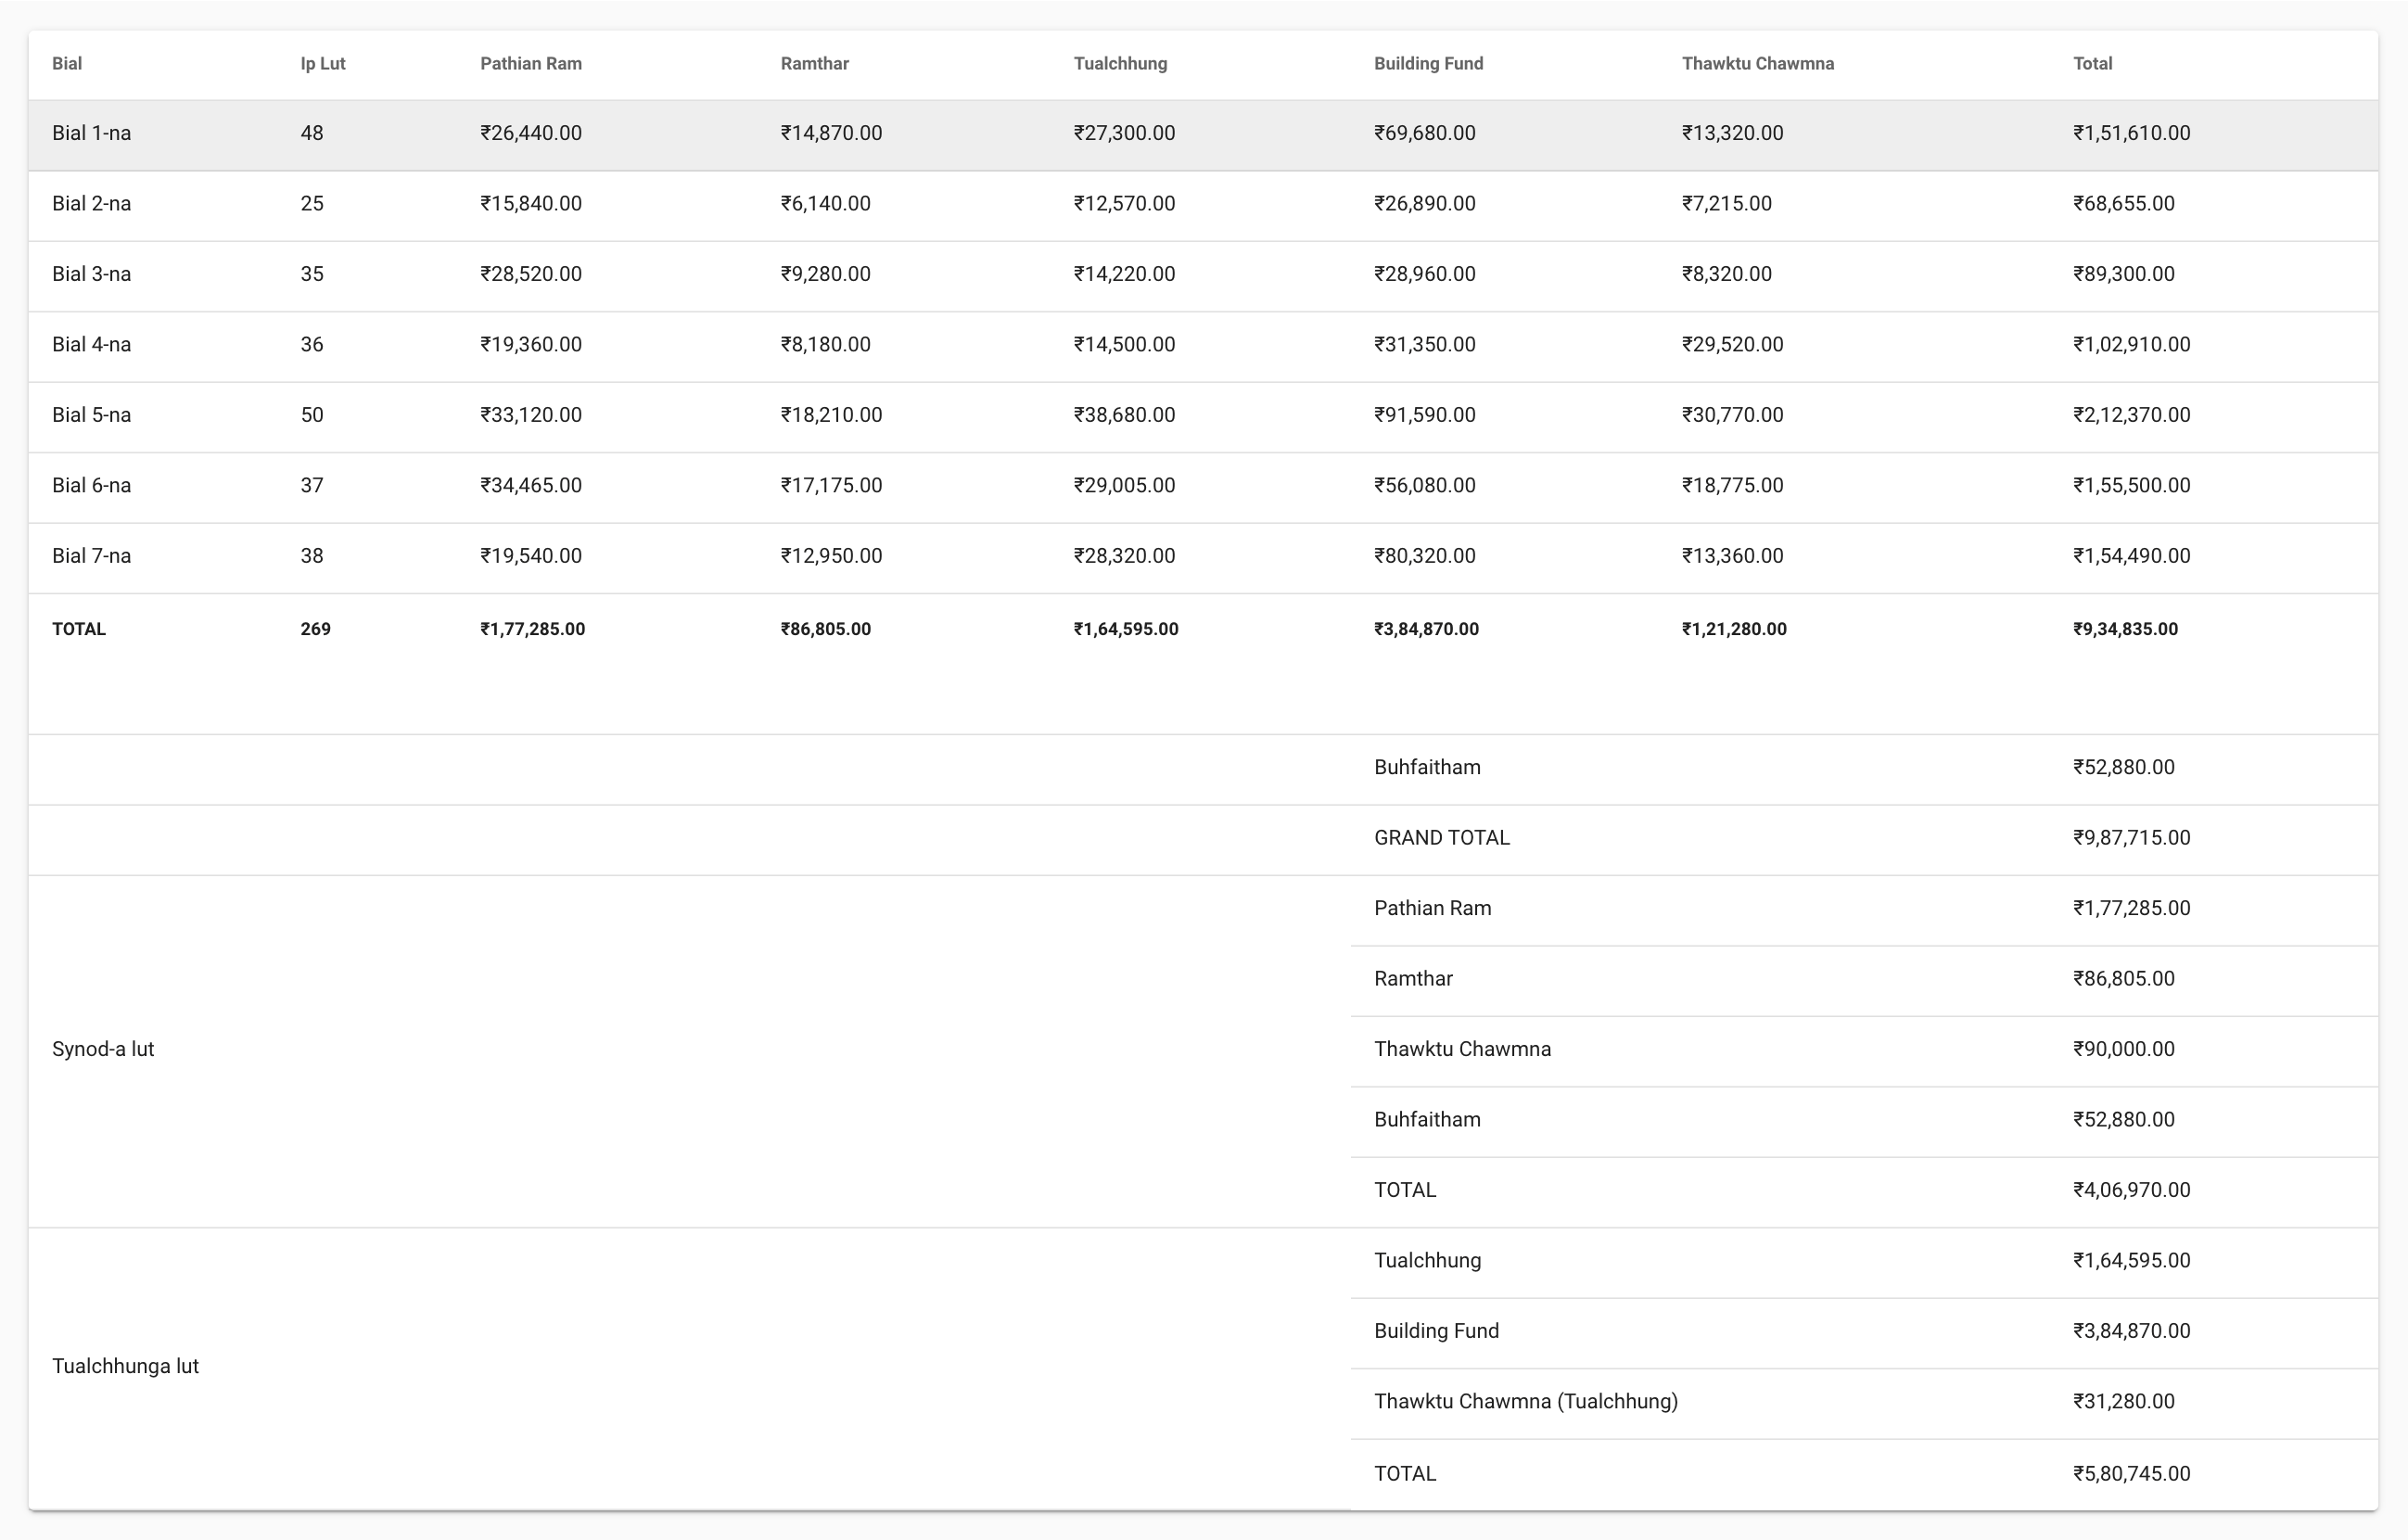Click the Pathian Ram column header
Screen dimensions: 2408x1540
[530, 64]
